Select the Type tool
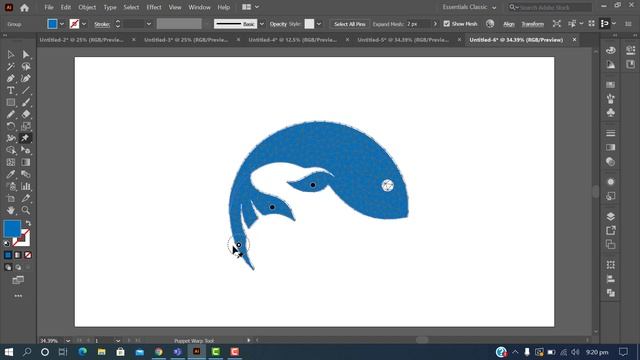640x360 pixels. (11, 90)
